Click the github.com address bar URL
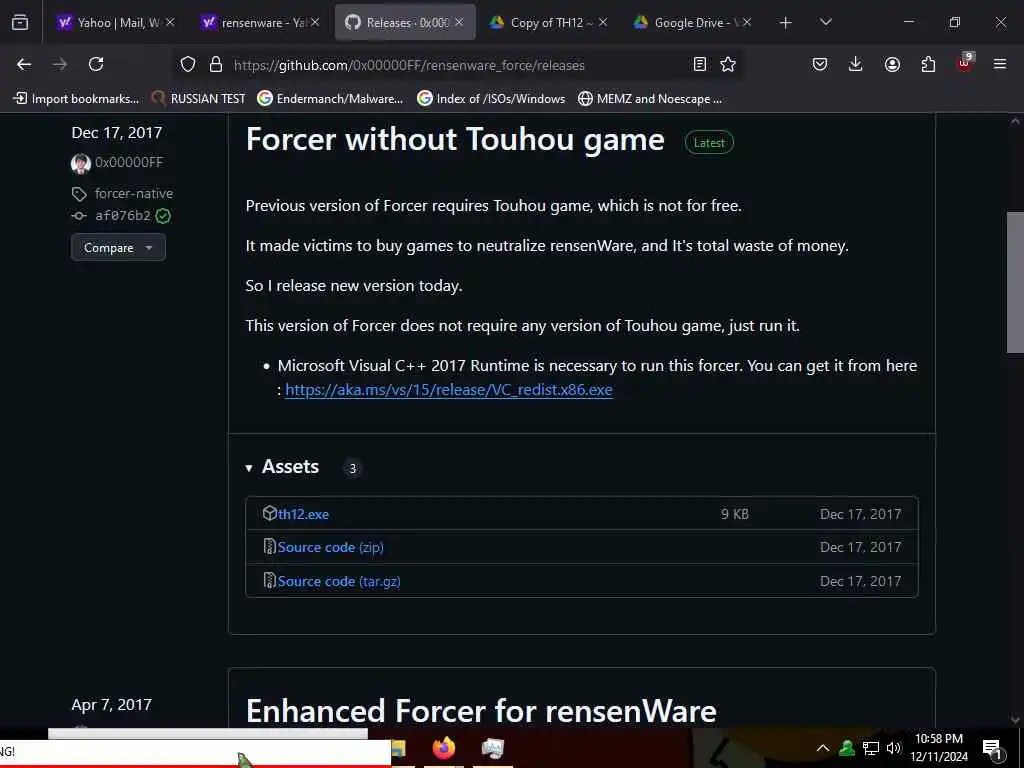Image resolution: width=1024 pixels, height=768 pixels. tap(409, 65)
